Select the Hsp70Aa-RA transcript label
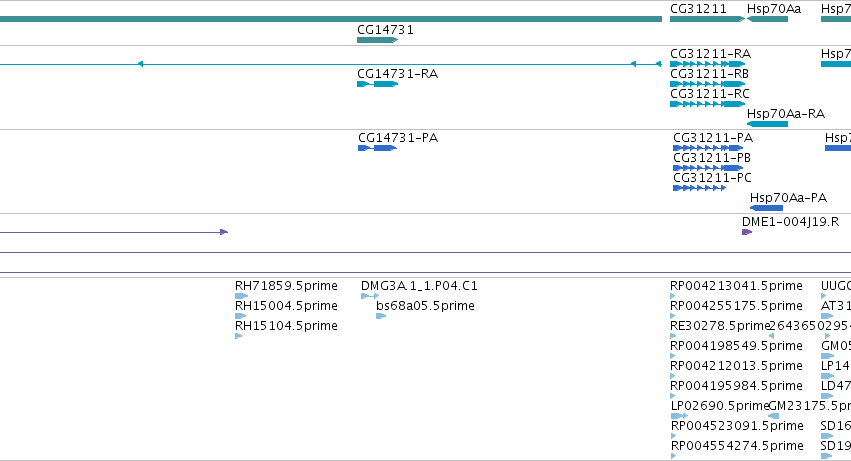The height and width of the screenshot is (461, 851). [x=786, y=114]
